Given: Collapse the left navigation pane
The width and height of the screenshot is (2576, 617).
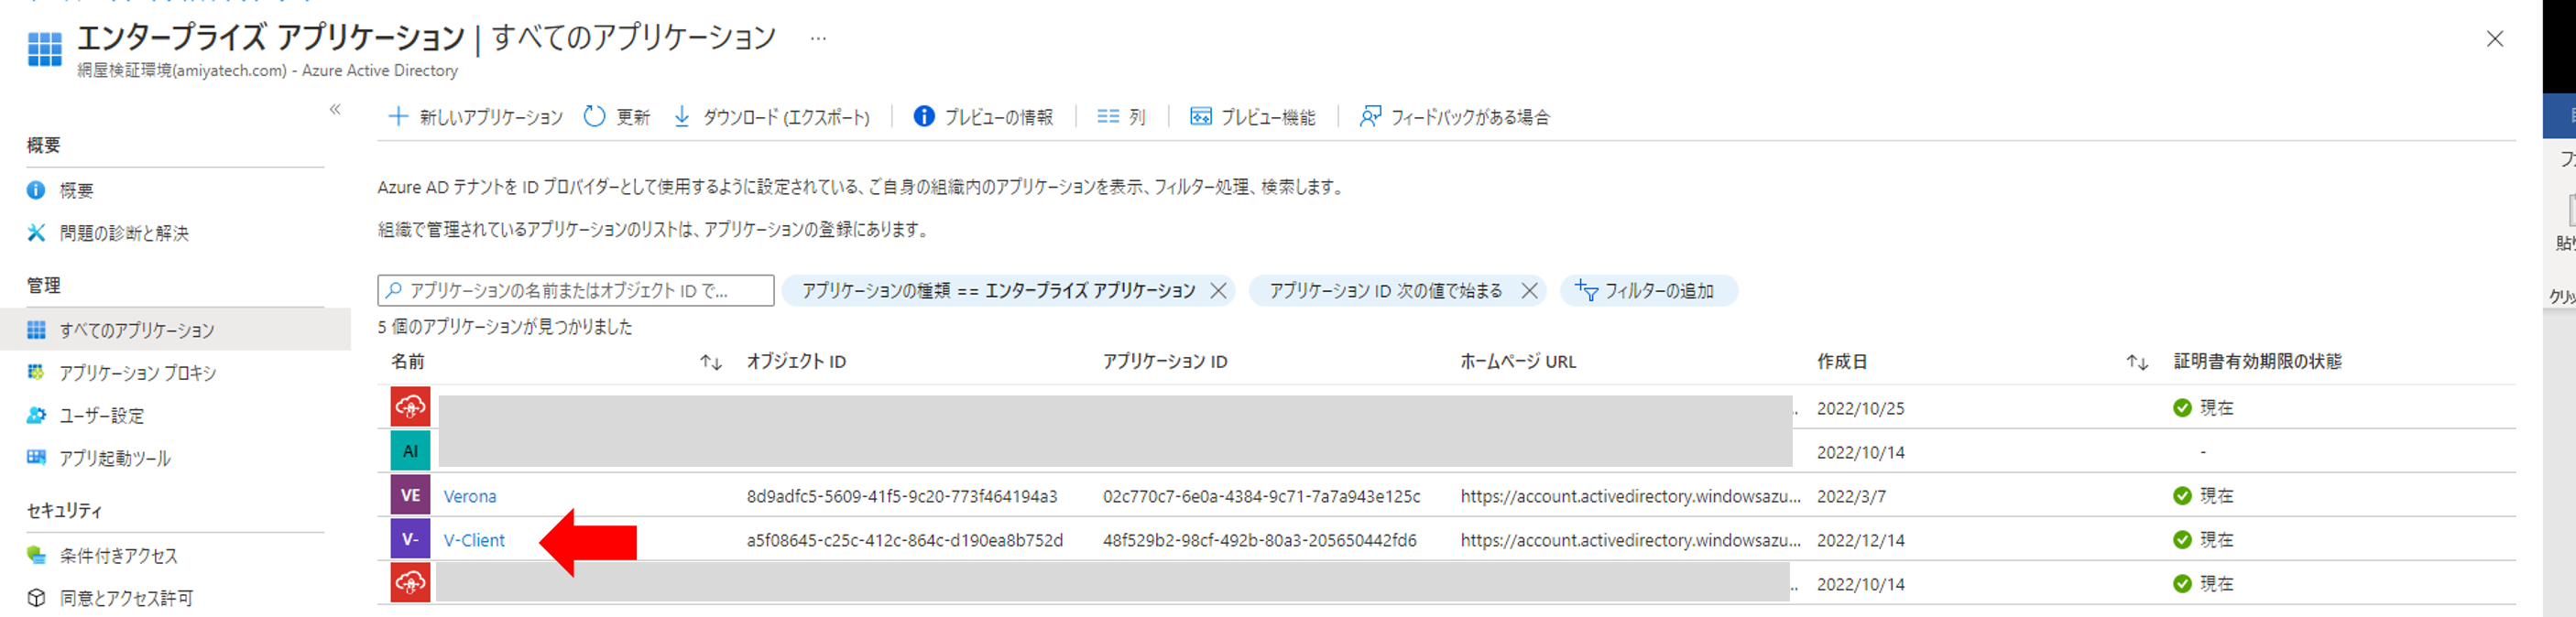Looking at the screenshot, I should point(335,110).
